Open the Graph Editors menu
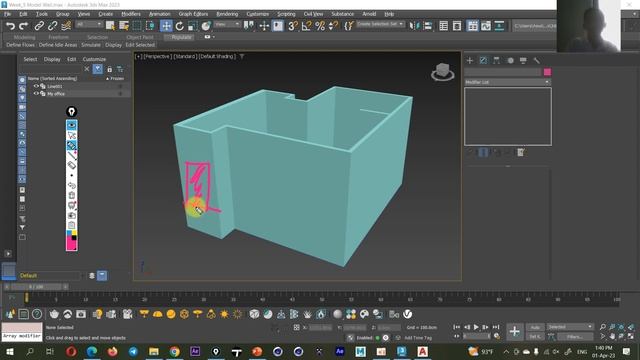The width and height of the screenshot is (640, 360). pos(193,14)
